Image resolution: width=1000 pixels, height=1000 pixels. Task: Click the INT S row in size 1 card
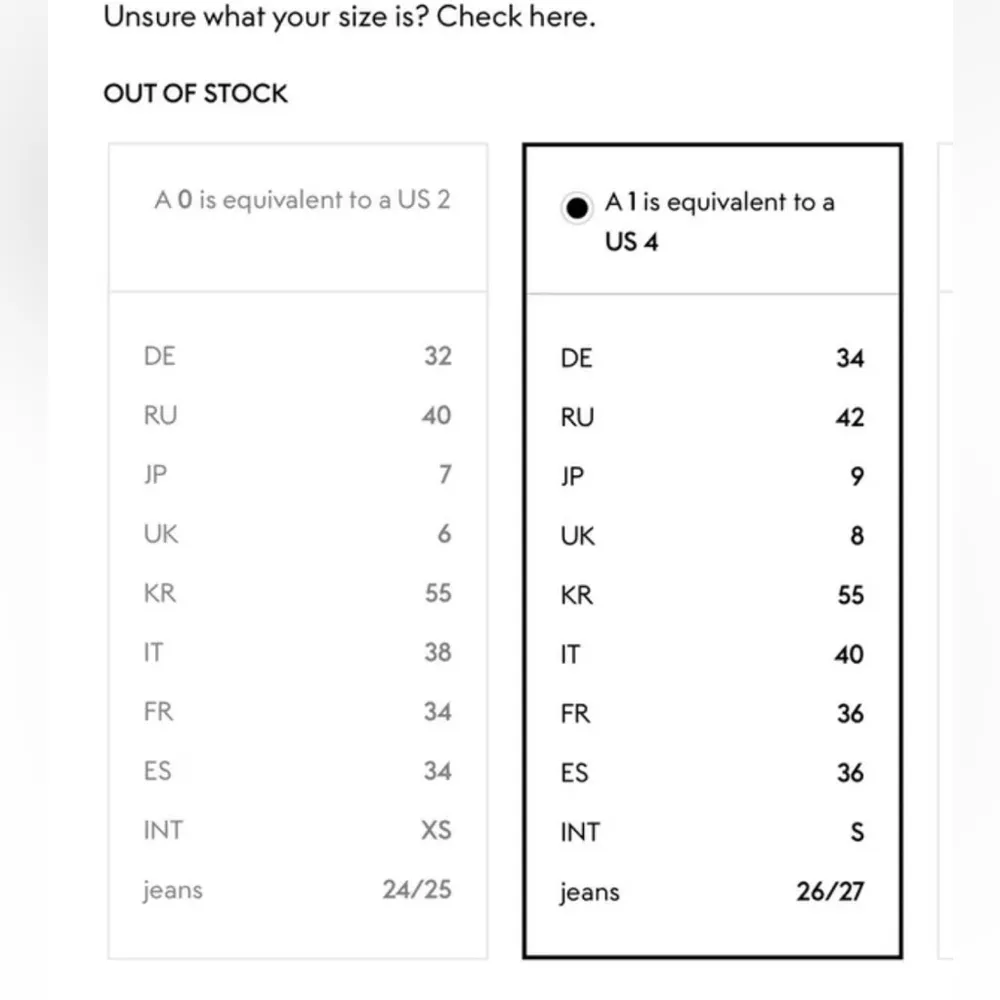click(712, 832)
